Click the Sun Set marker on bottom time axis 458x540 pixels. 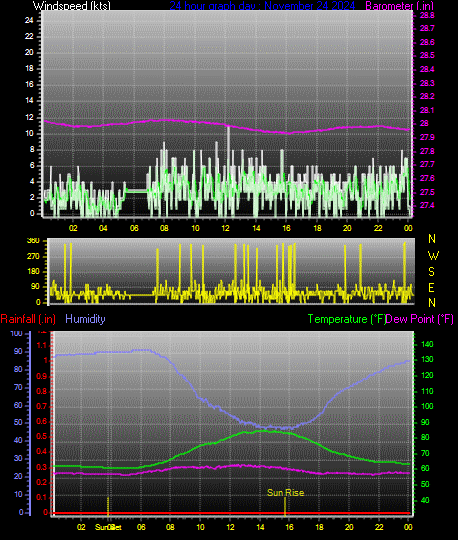108,527
